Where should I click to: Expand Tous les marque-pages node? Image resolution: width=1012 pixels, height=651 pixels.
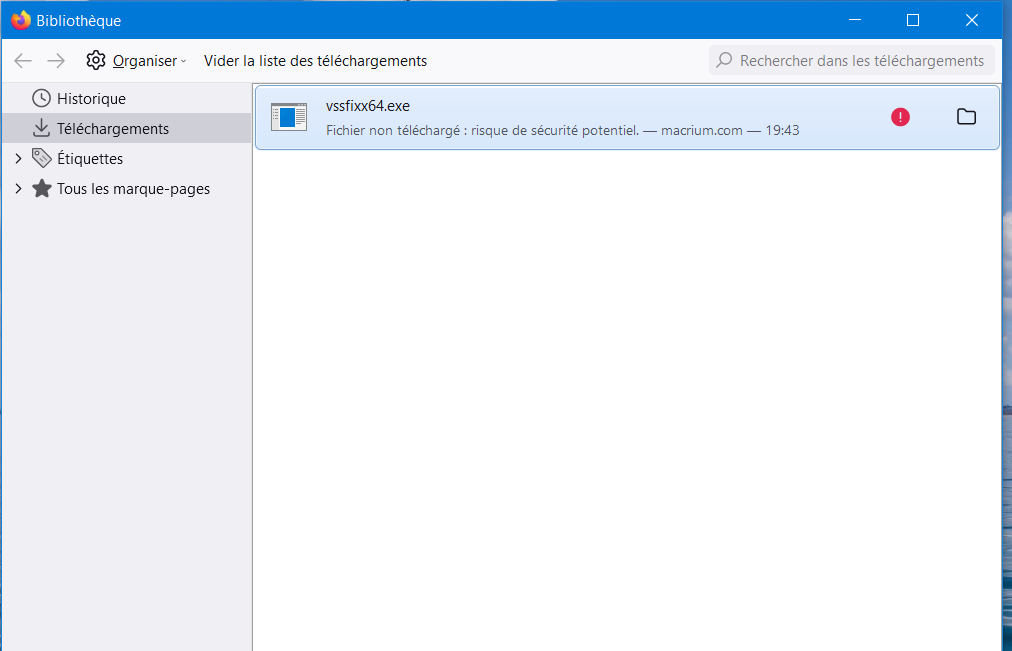18,188
